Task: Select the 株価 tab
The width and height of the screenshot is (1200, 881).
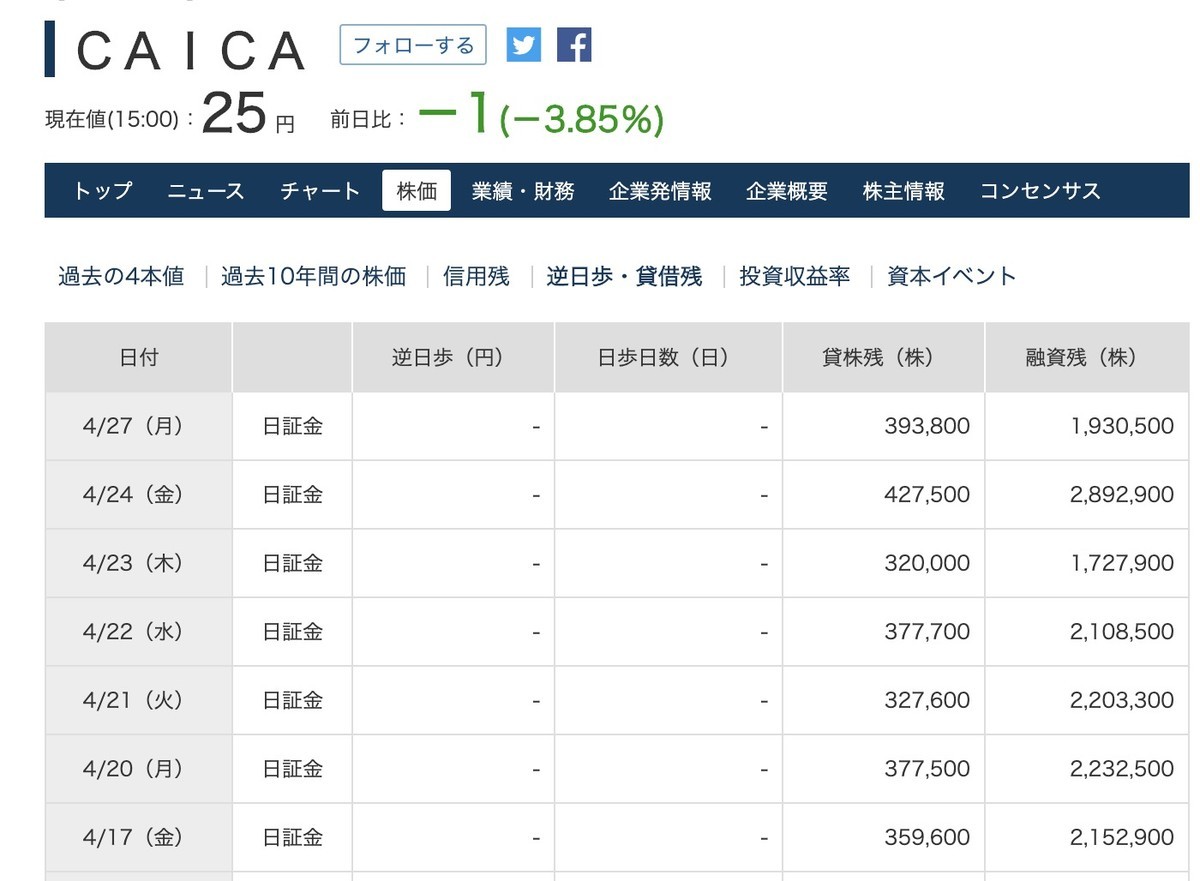Action: tap(417, 190)
